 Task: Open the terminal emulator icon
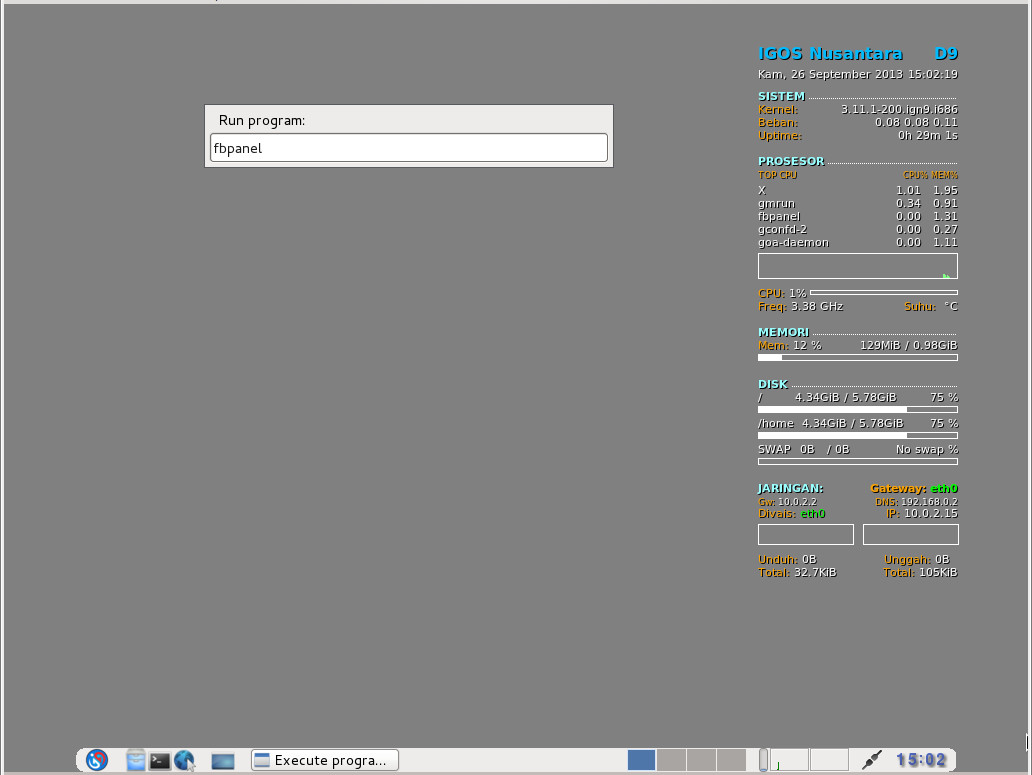[x=160, y=760]
